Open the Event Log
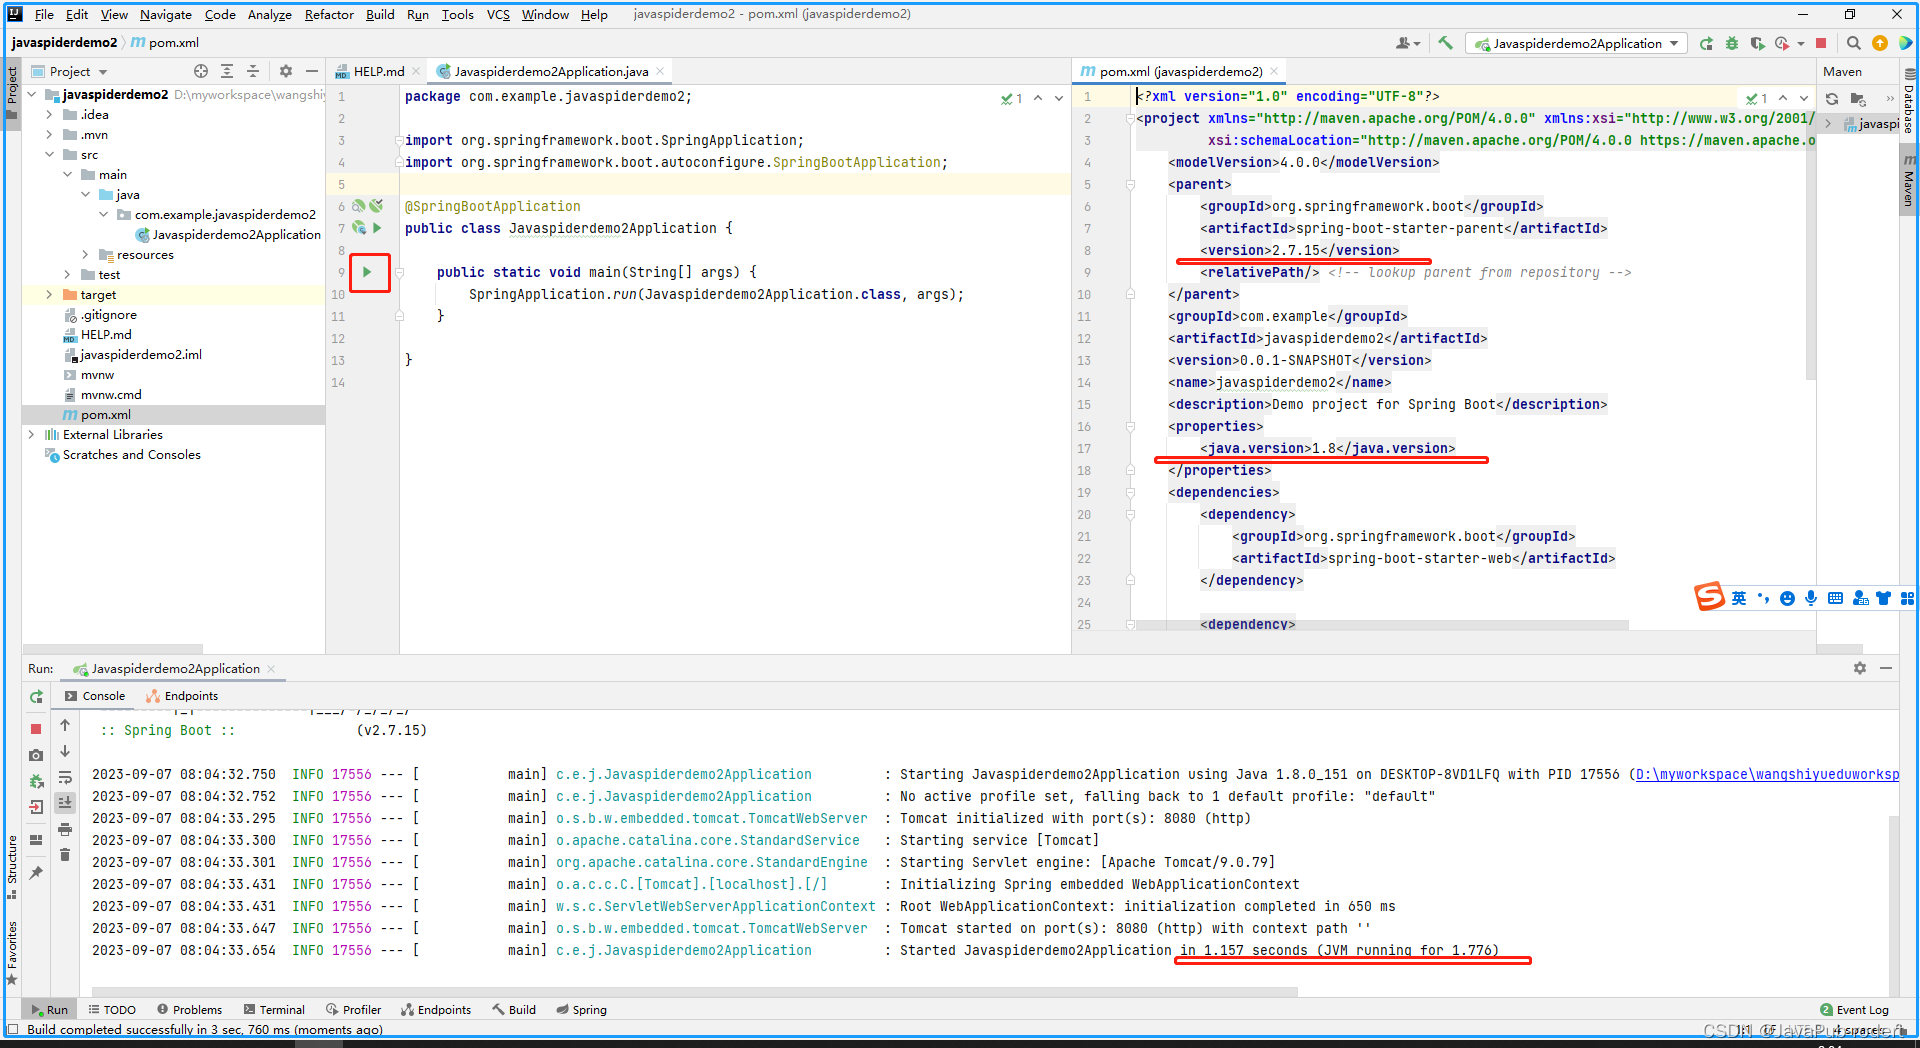 [1855, 1010]
